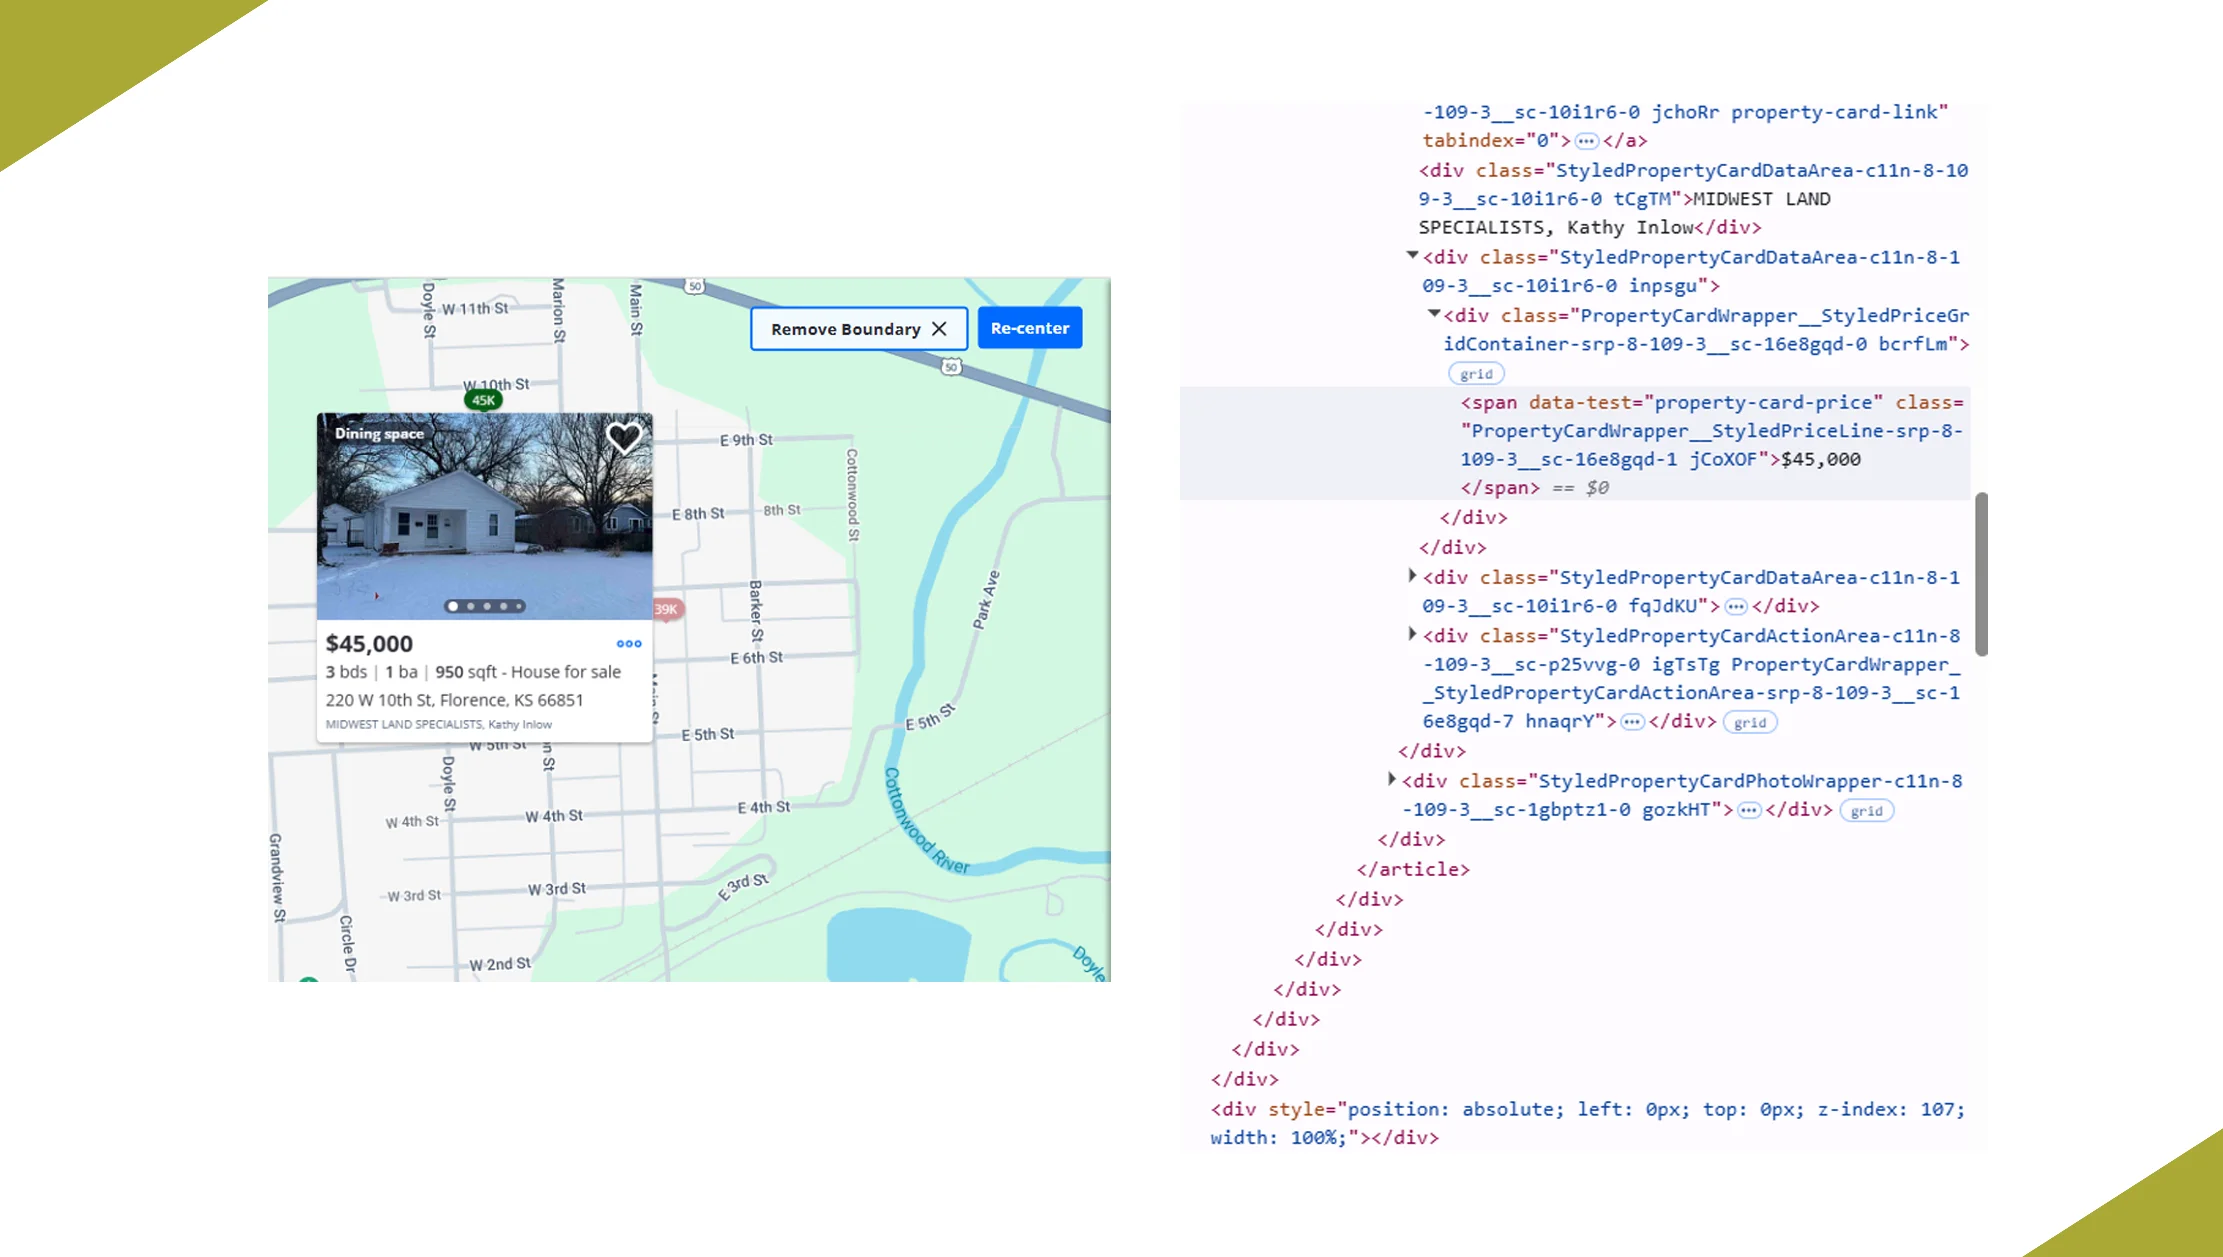Click the grid badge after gozkHT div

(1866, 811)
